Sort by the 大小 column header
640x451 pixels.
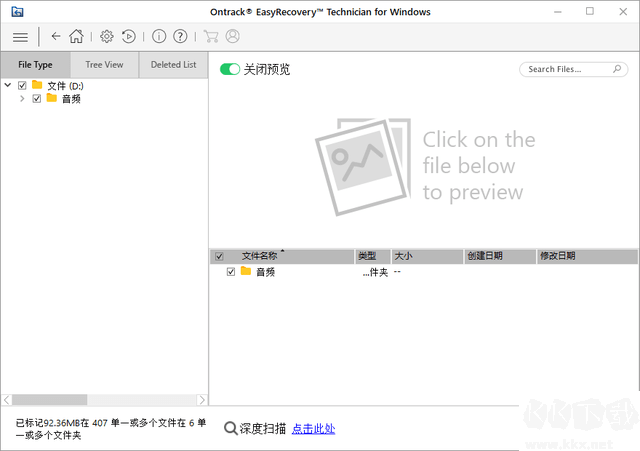pos(427,256)
